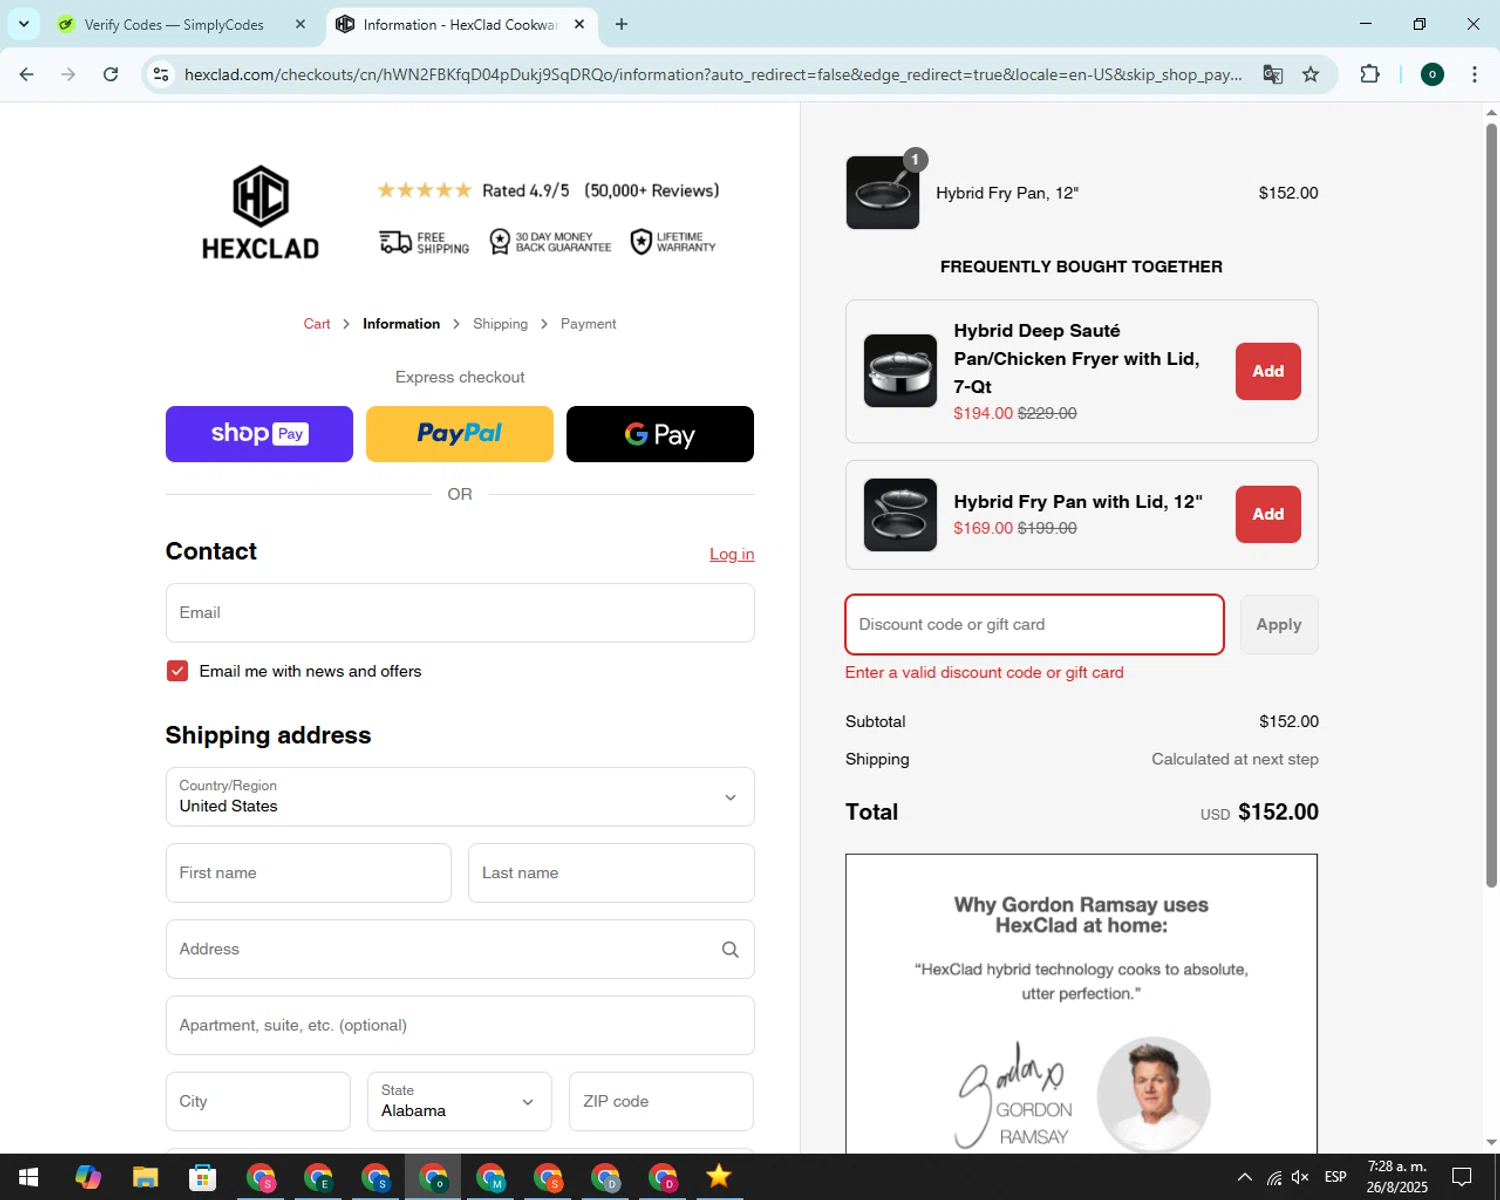Click the Payment breadcrumb step
Screen dimensions: 1500x1200
[588, 324]
